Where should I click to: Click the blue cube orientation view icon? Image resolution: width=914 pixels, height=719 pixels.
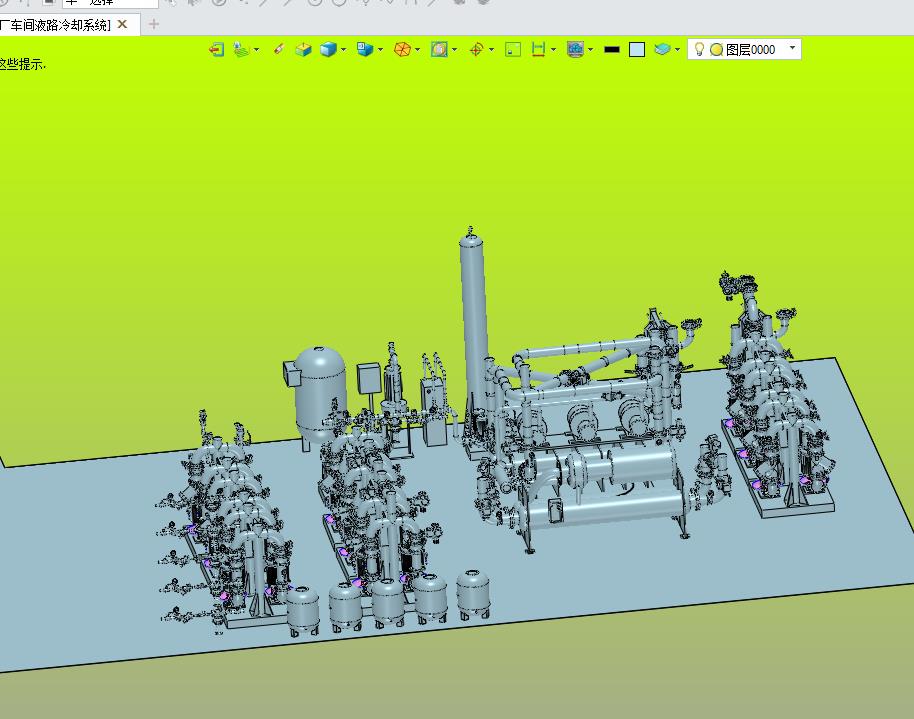coord(365,50)
